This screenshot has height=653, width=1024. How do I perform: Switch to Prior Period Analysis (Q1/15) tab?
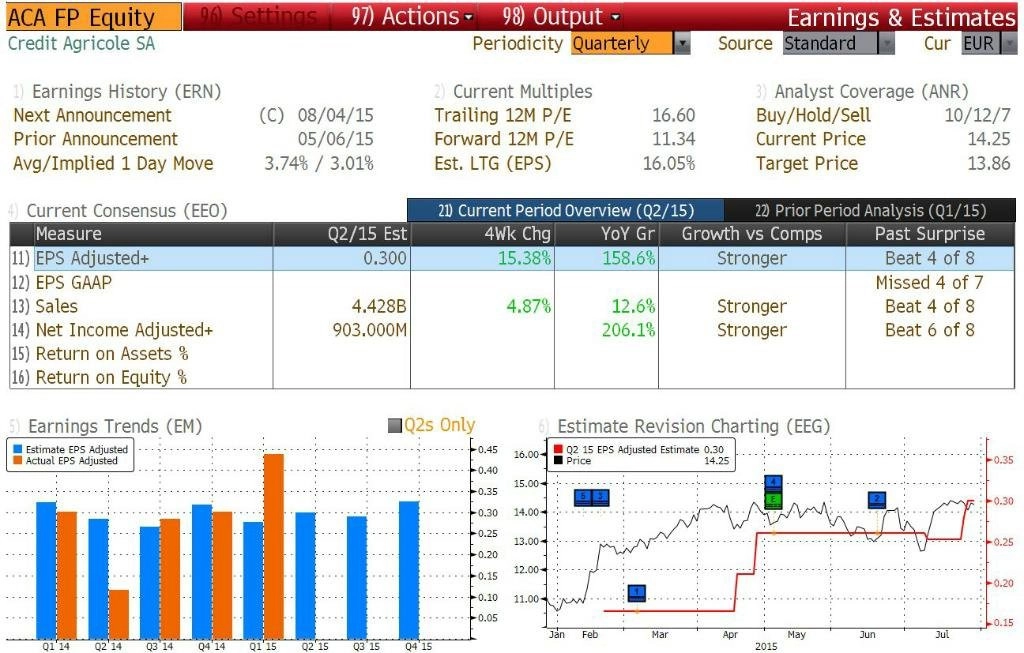(870, 210)
